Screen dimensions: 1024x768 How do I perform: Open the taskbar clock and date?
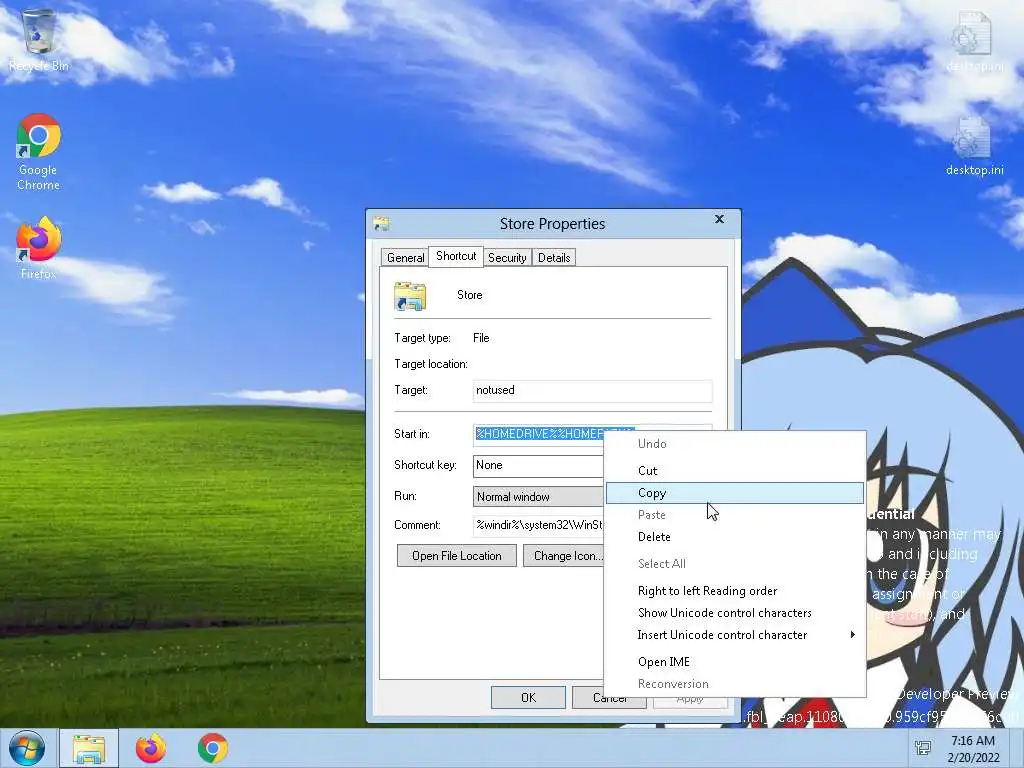click(x=973, y=748)
